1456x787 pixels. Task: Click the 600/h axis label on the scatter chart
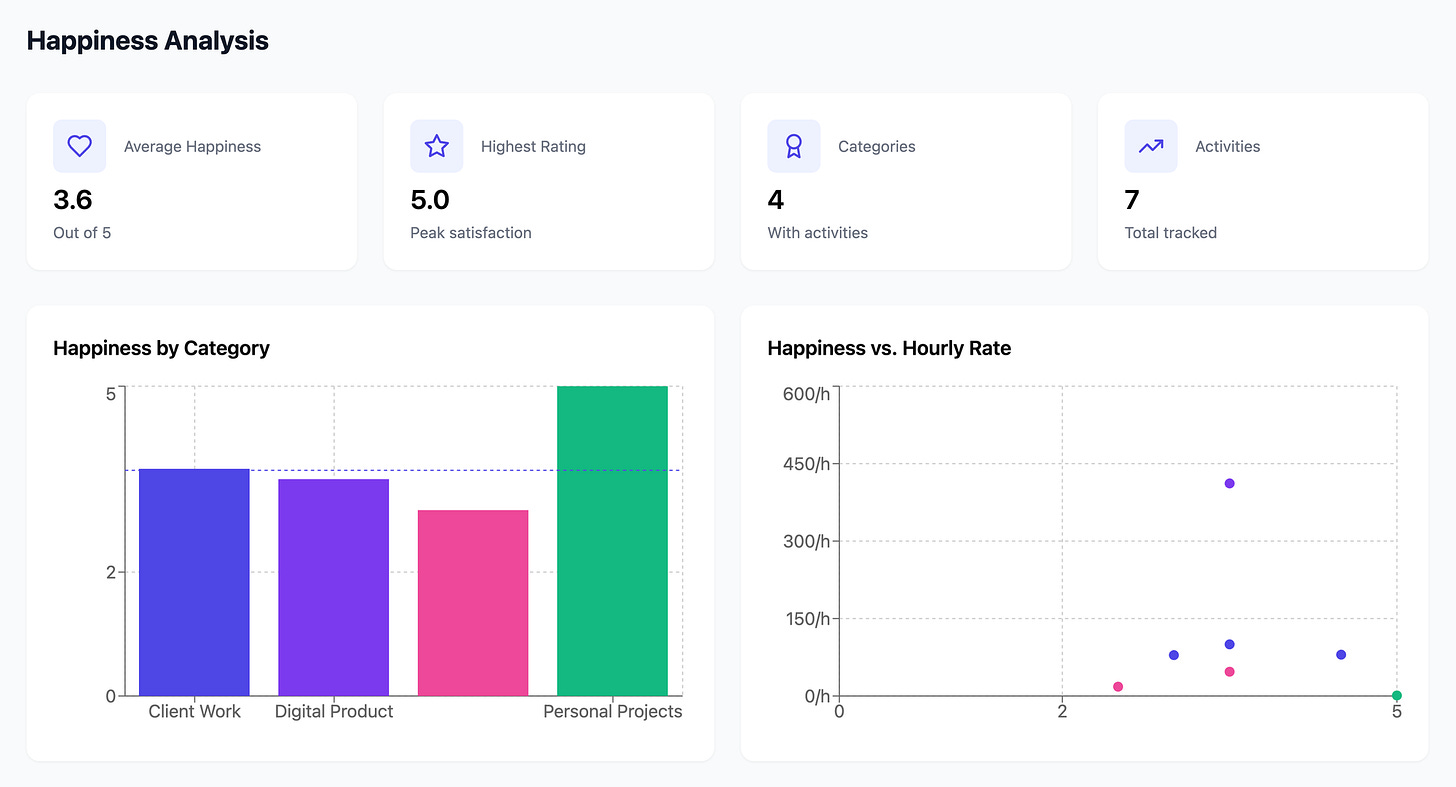(806, 393)
